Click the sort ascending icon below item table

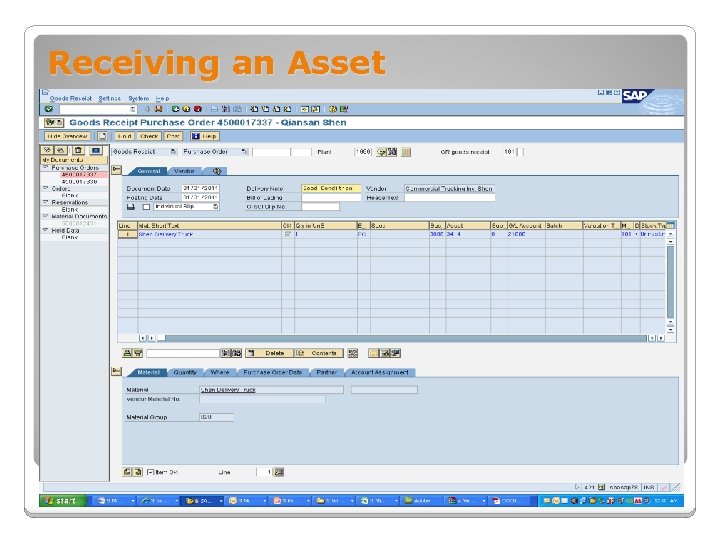(127, 353)
